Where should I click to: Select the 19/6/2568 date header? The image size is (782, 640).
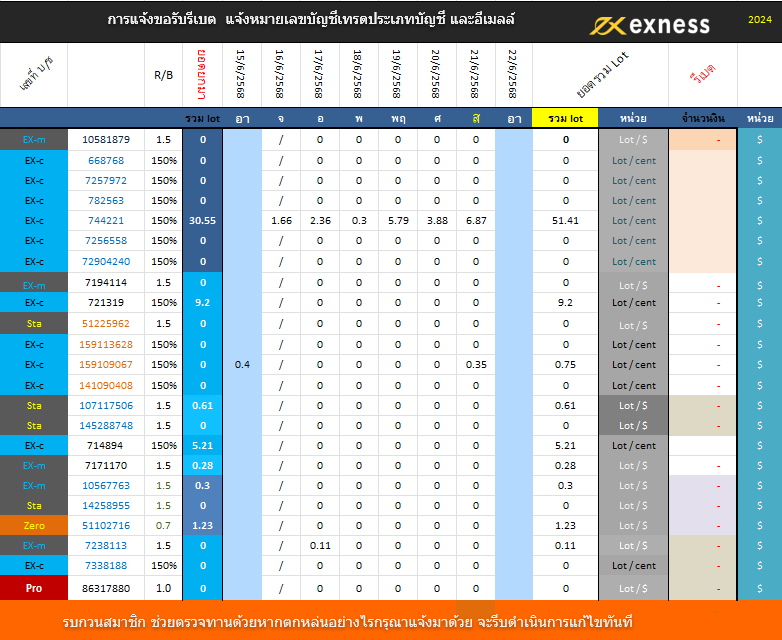pyautogui.click(x=396, y=74)
